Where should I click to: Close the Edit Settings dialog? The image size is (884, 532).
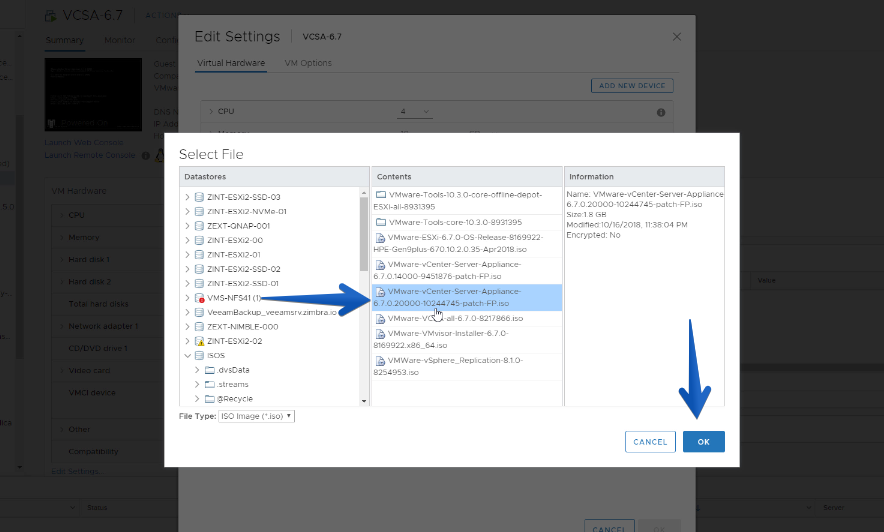(677, 37)
